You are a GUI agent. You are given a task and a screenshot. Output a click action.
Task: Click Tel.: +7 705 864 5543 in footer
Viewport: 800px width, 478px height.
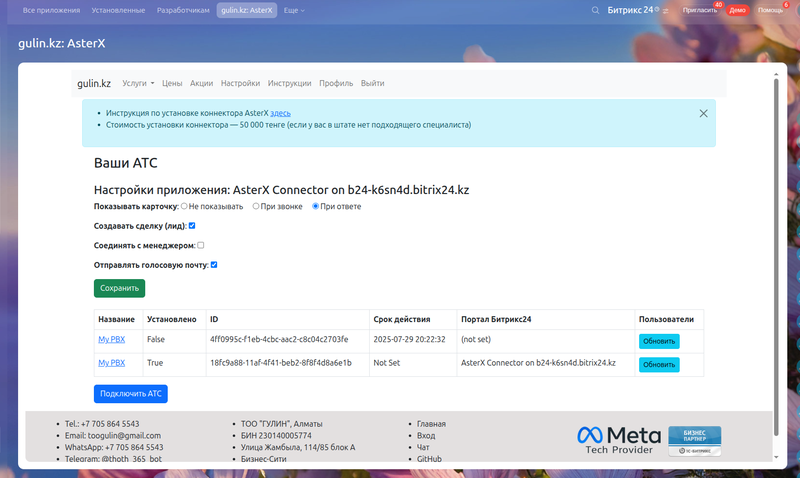pos(102,424)
